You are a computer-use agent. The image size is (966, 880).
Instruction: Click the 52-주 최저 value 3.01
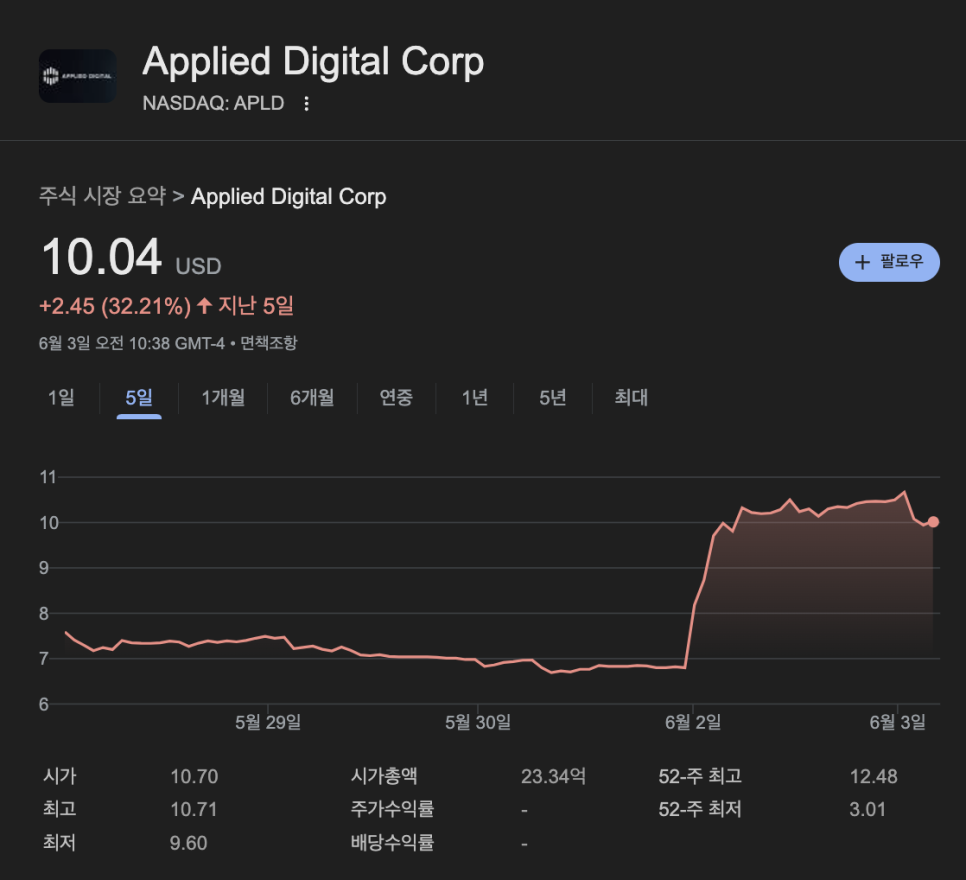(867, 809)
